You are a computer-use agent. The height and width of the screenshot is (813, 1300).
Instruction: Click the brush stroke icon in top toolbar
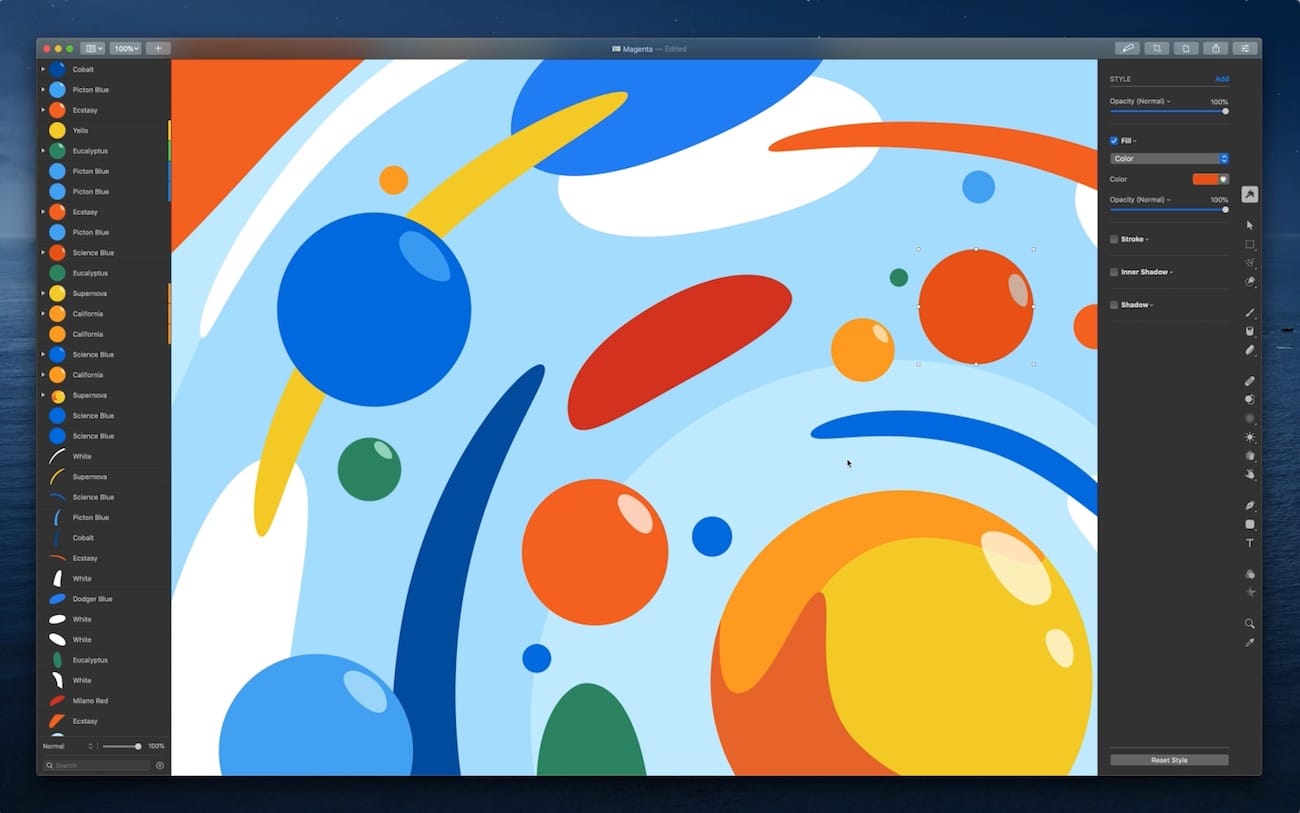1128,48
